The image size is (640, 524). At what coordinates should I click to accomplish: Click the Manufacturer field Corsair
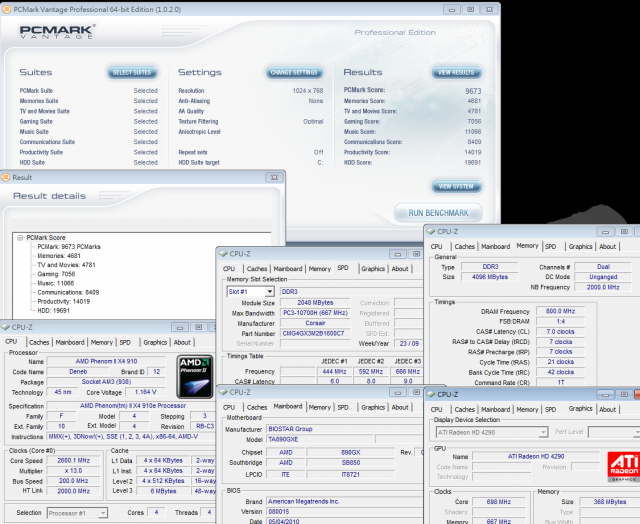pyautogui.click(x=315, y=323)
